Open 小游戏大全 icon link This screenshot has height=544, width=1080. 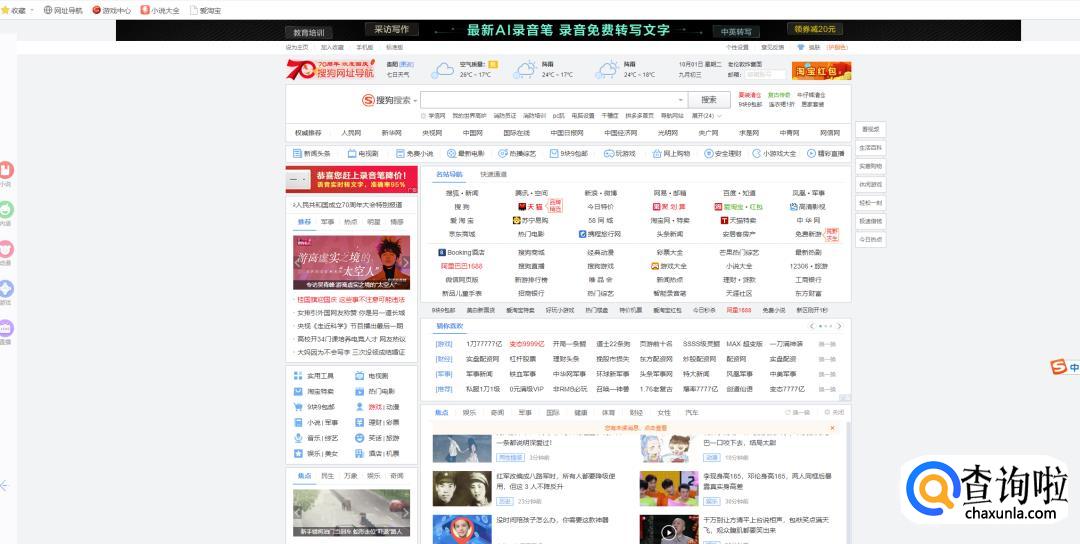tap(756, 154)
